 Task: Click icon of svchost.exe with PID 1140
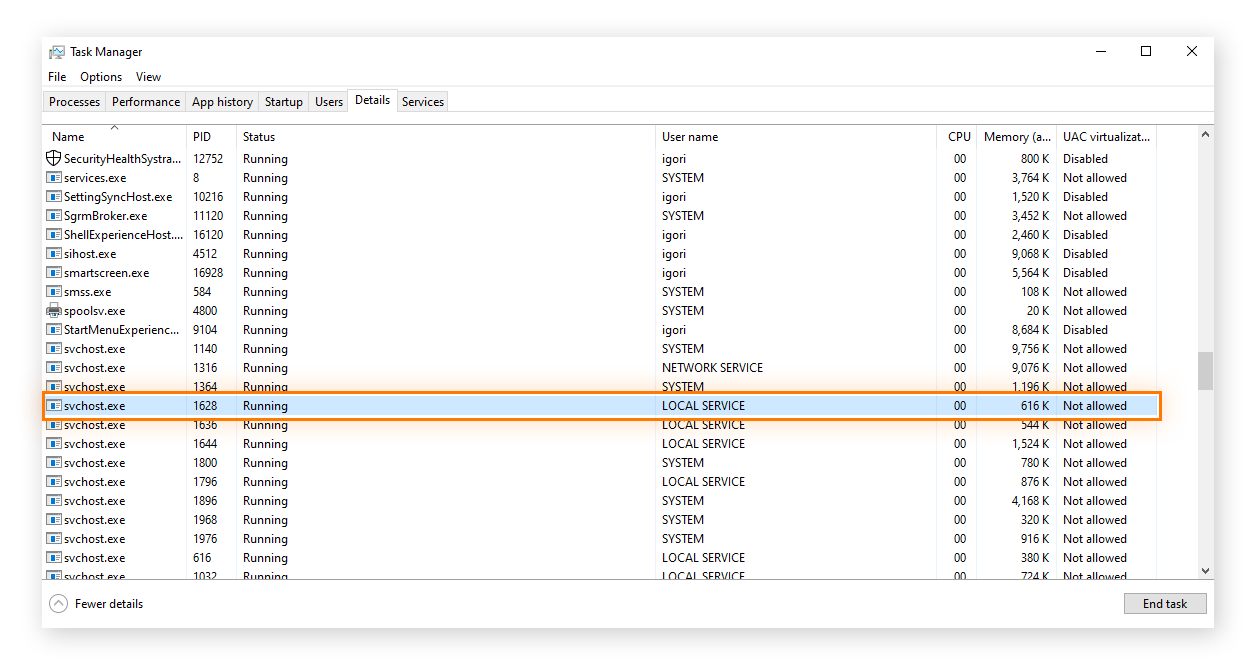coord(54,348)
